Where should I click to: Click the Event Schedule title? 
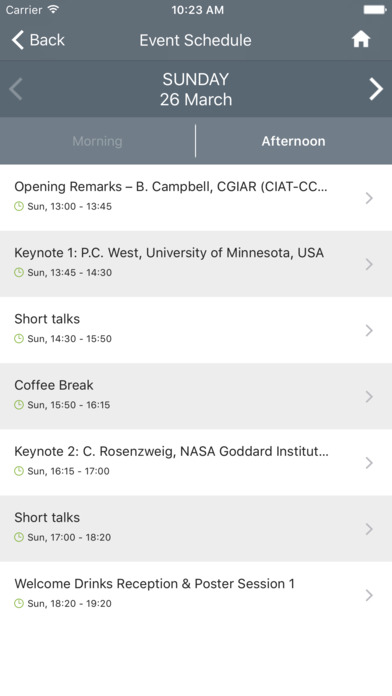click(195, 40)
